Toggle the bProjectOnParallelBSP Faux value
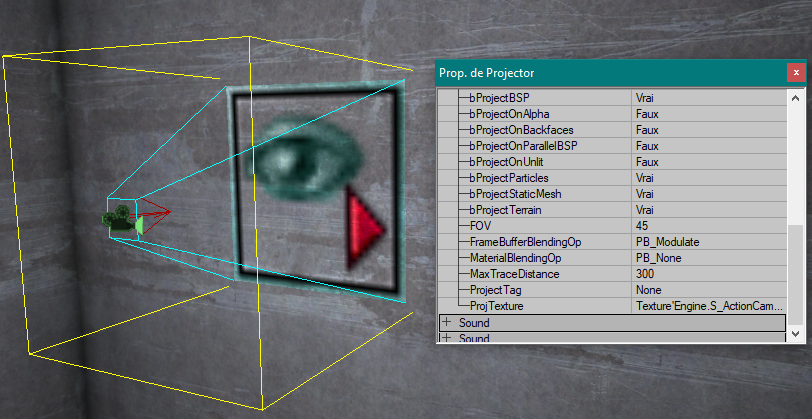 709,146
